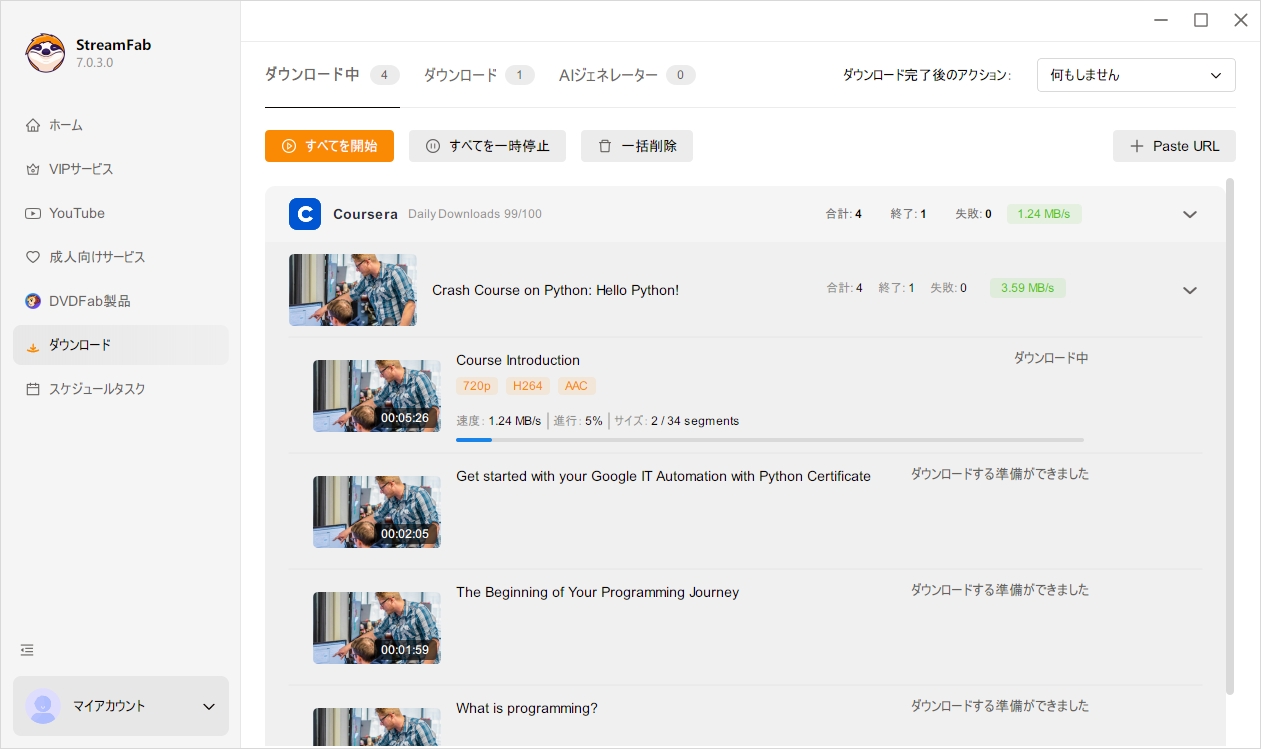Viewport: 1261px width, 749px height.
Task: Click the 一括削除 button
Action: [637, 146]
